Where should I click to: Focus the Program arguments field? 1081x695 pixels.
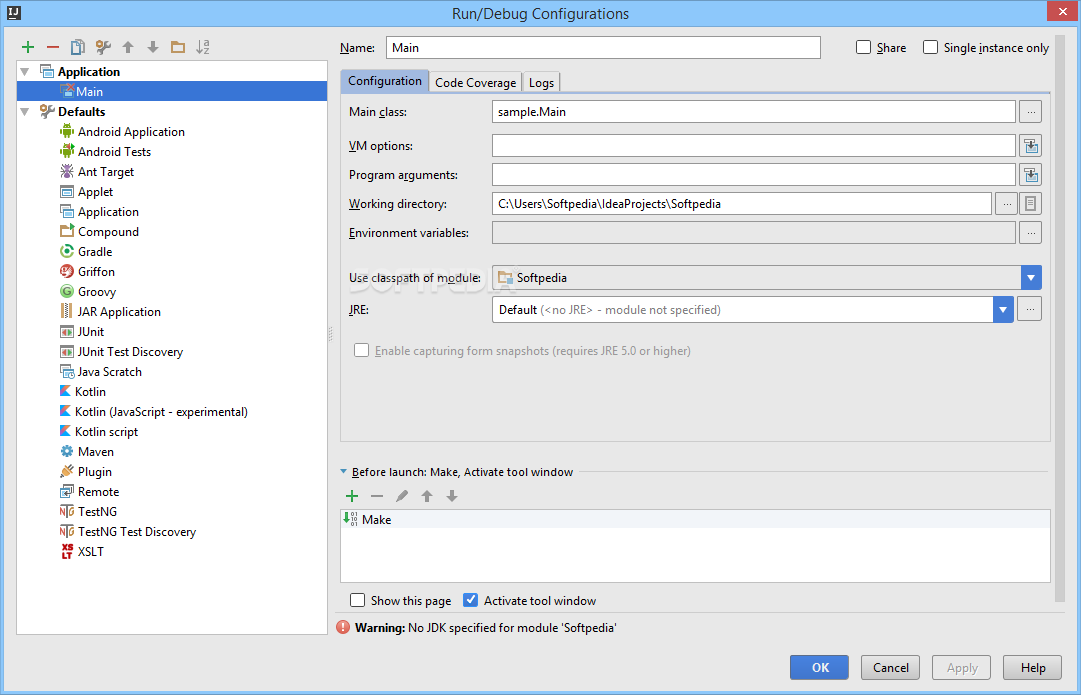pyautogui.click(x=754, y=174)
